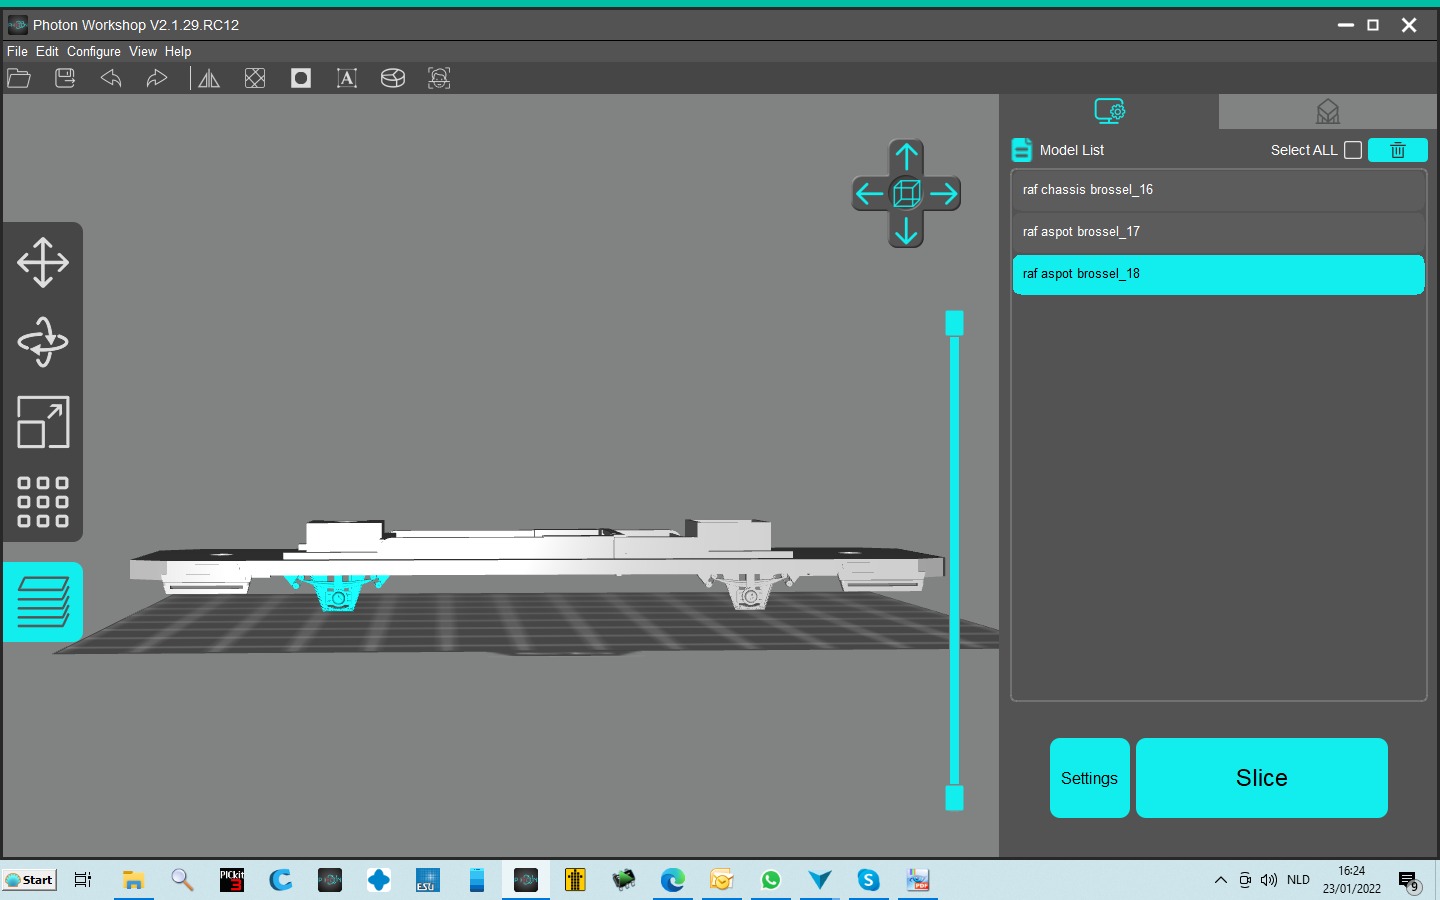Open the Windows Start button

tap(29, 880)
